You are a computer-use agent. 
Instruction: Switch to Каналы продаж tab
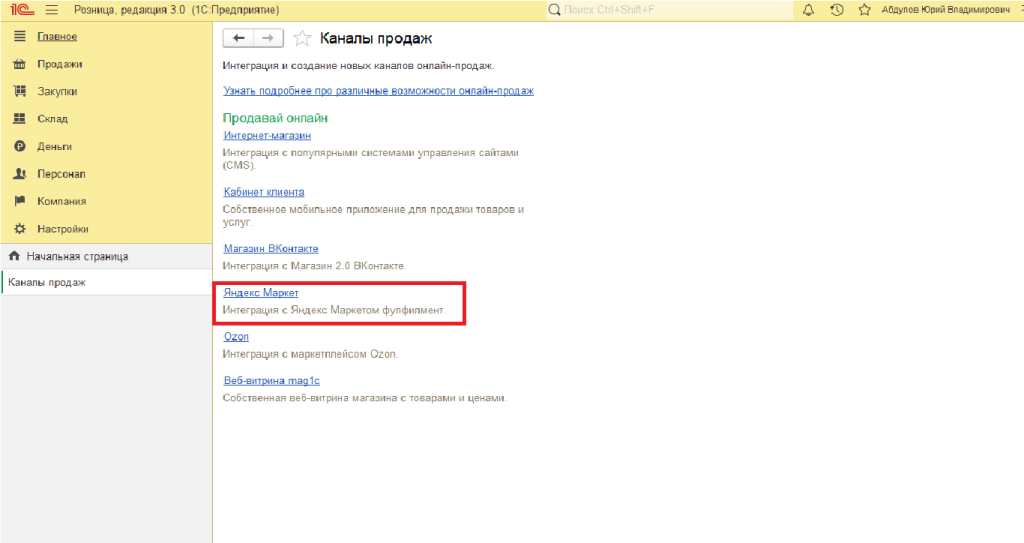tap(106, 282)
